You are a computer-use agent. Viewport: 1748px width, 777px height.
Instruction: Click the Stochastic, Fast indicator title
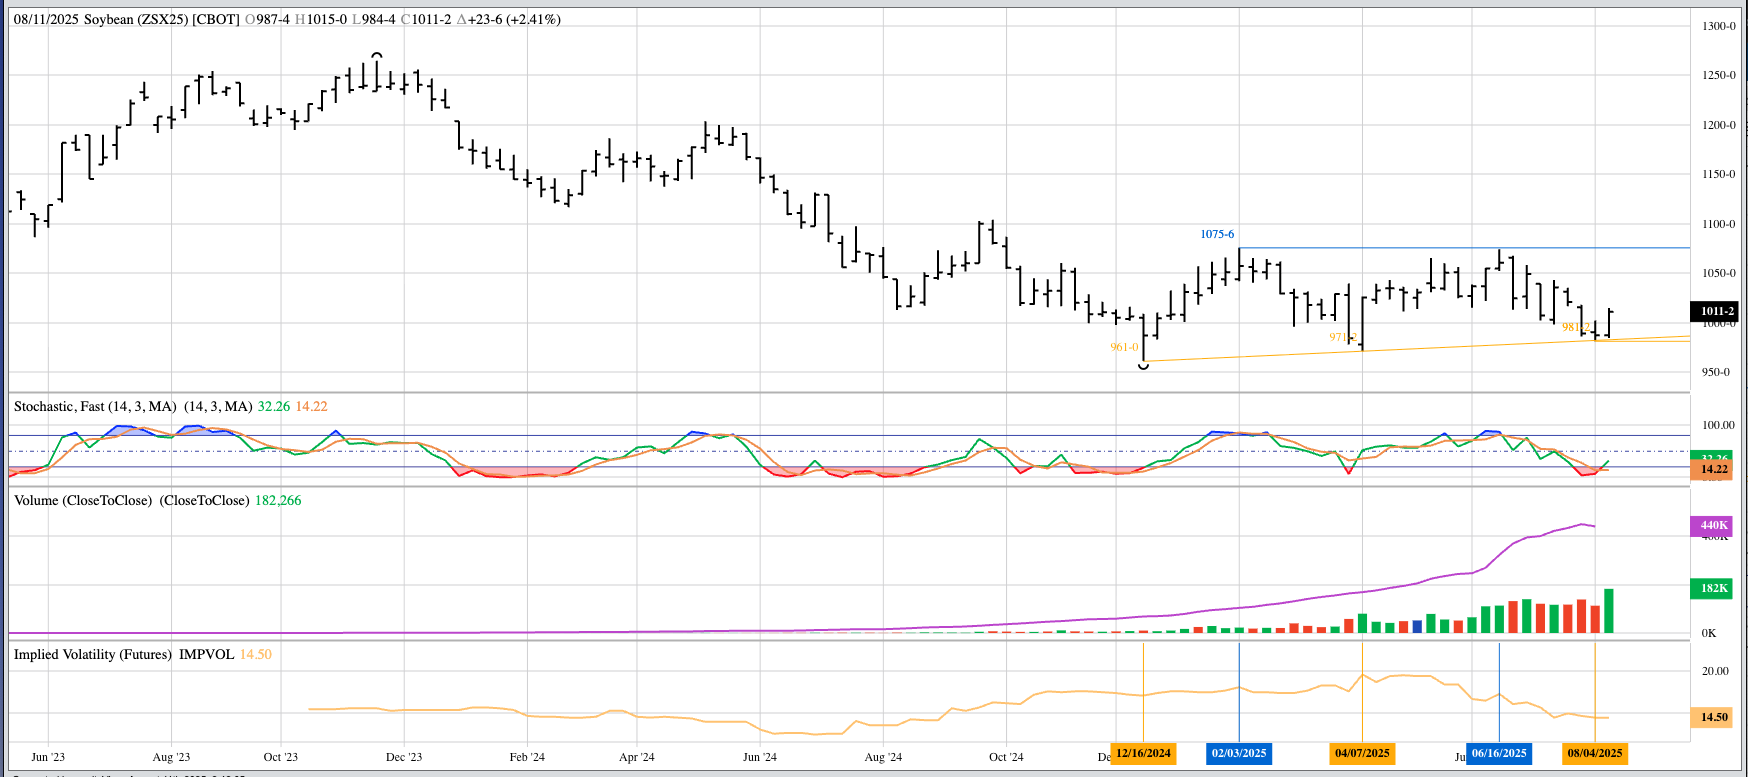pos(95,406)
